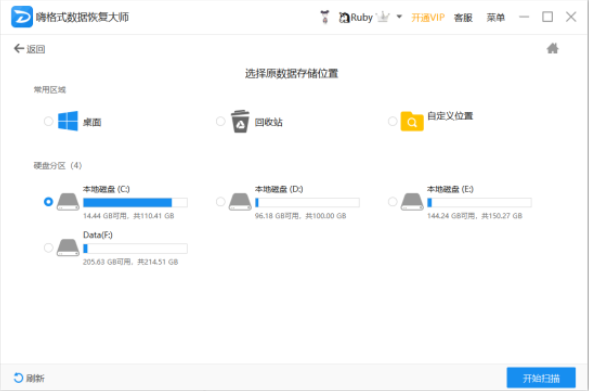
Task: Click the Data(F:) usage bar
Action: pyautogui.click(x=135, y=249)
